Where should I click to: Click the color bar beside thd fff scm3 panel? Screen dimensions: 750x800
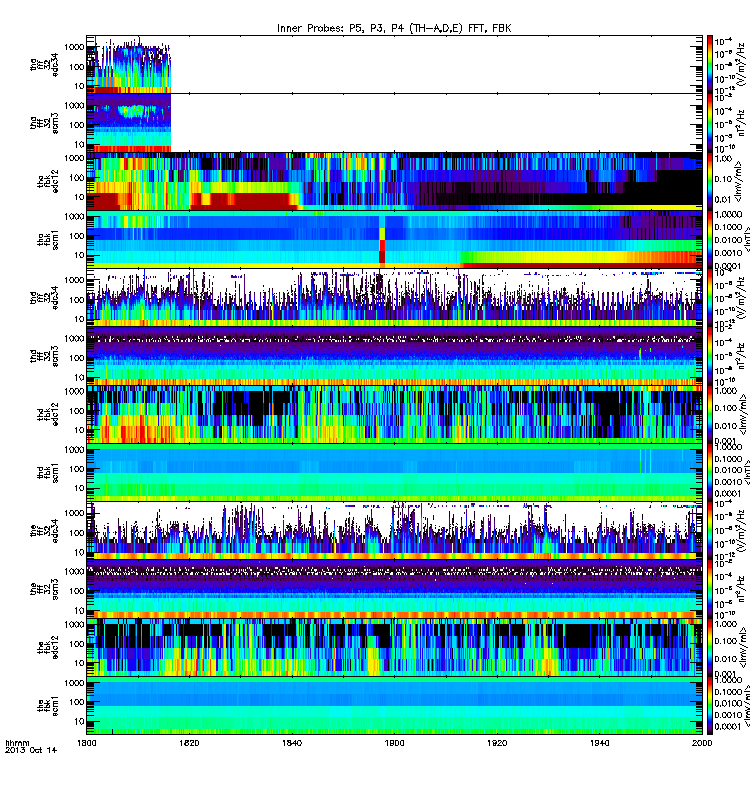click(710, 357)
